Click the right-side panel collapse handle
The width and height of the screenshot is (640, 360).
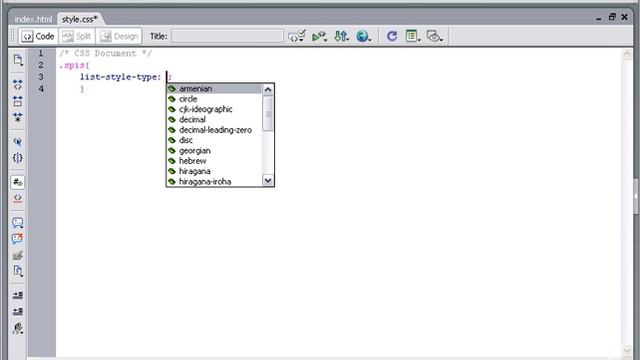pyautogui.click(x=636, y=196)
